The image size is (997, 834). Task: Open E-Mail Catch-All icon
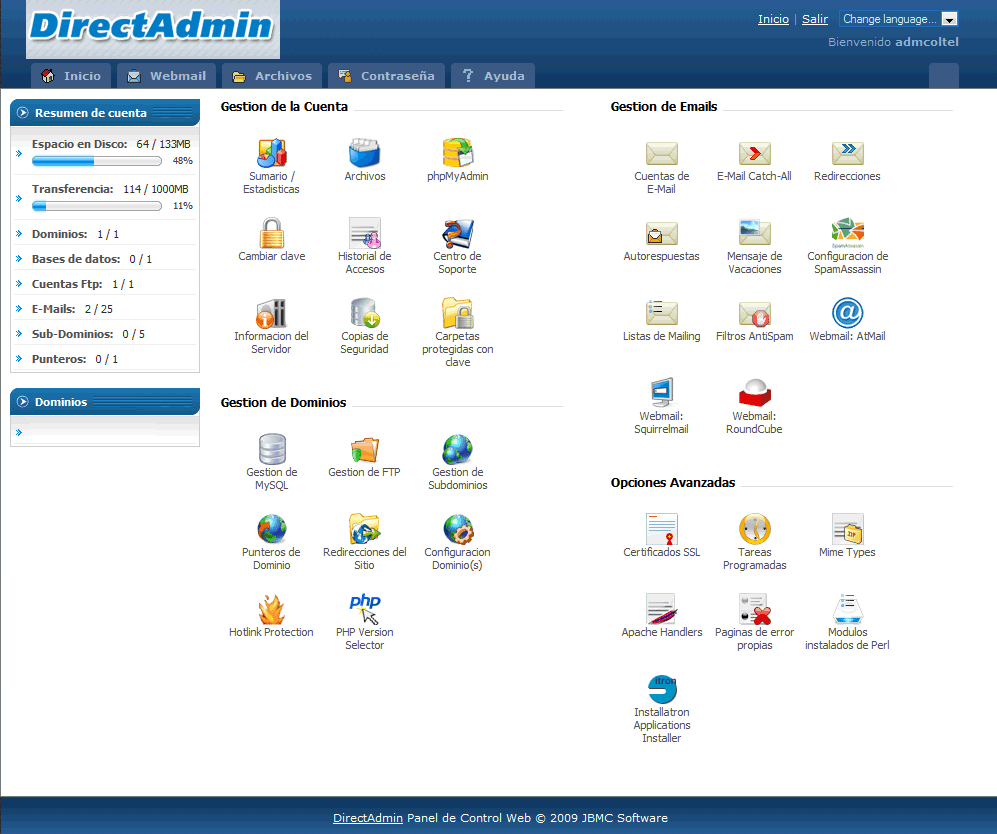755,153
